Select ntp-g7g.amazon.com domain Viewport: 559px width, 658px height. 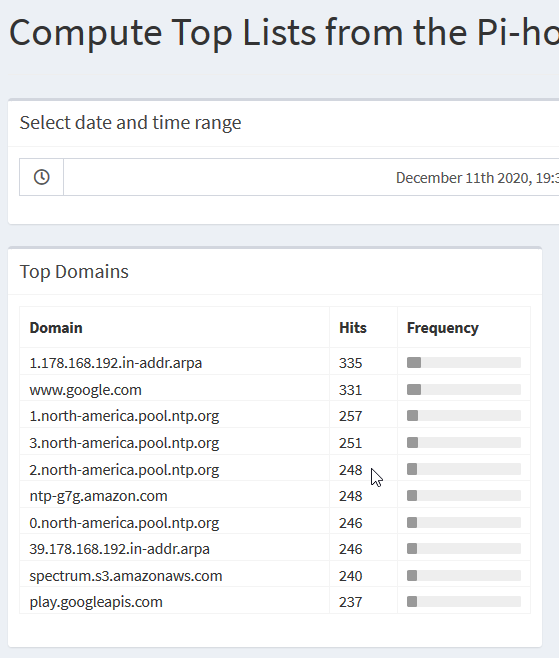point(98,496)
